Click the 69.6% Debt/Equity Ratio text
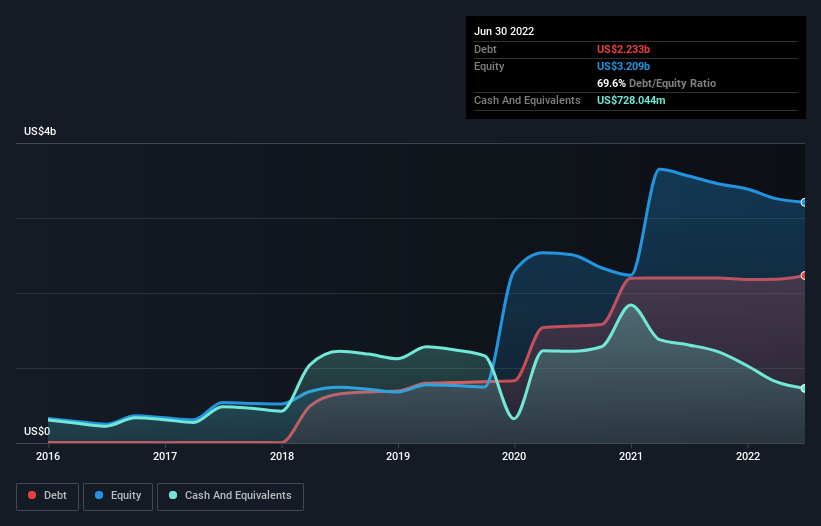 (x=657, y=83)
